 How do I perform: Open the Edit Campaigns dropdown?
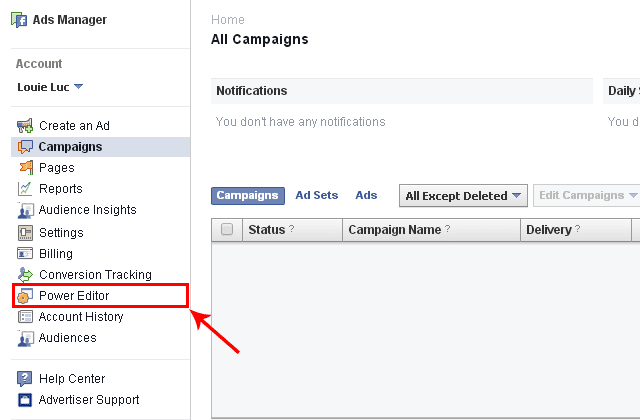[587, 196]
